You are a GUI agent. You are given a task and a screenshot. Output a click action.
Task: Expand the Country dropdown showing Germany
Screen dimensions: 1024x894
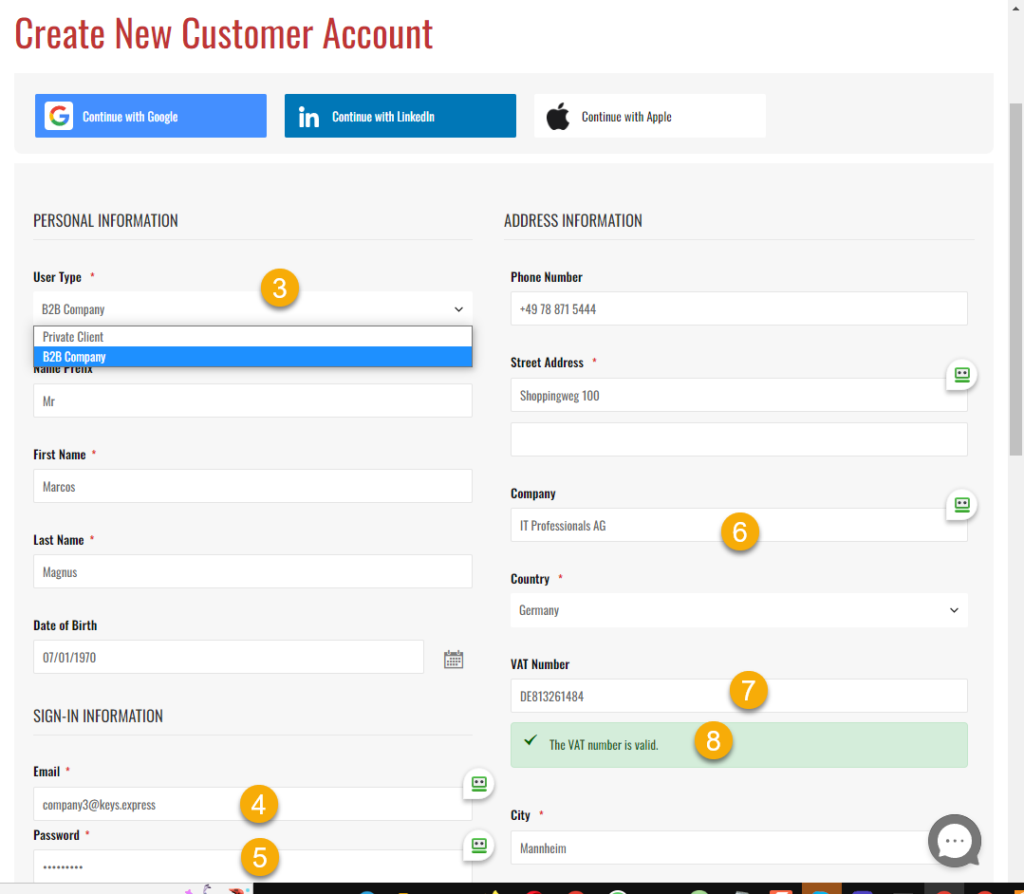tap(738, 610)
